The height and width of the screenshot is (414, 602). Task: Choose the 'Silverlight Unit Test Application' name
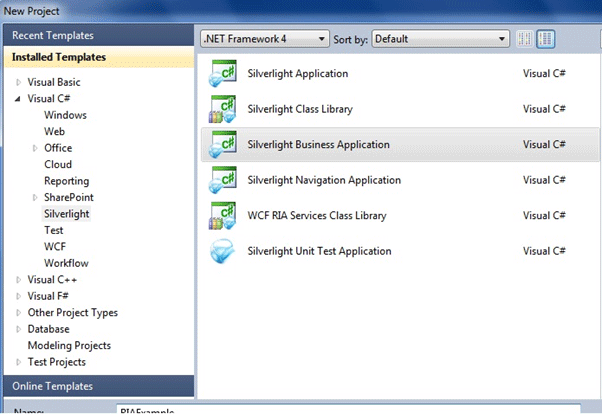(319, 251)
